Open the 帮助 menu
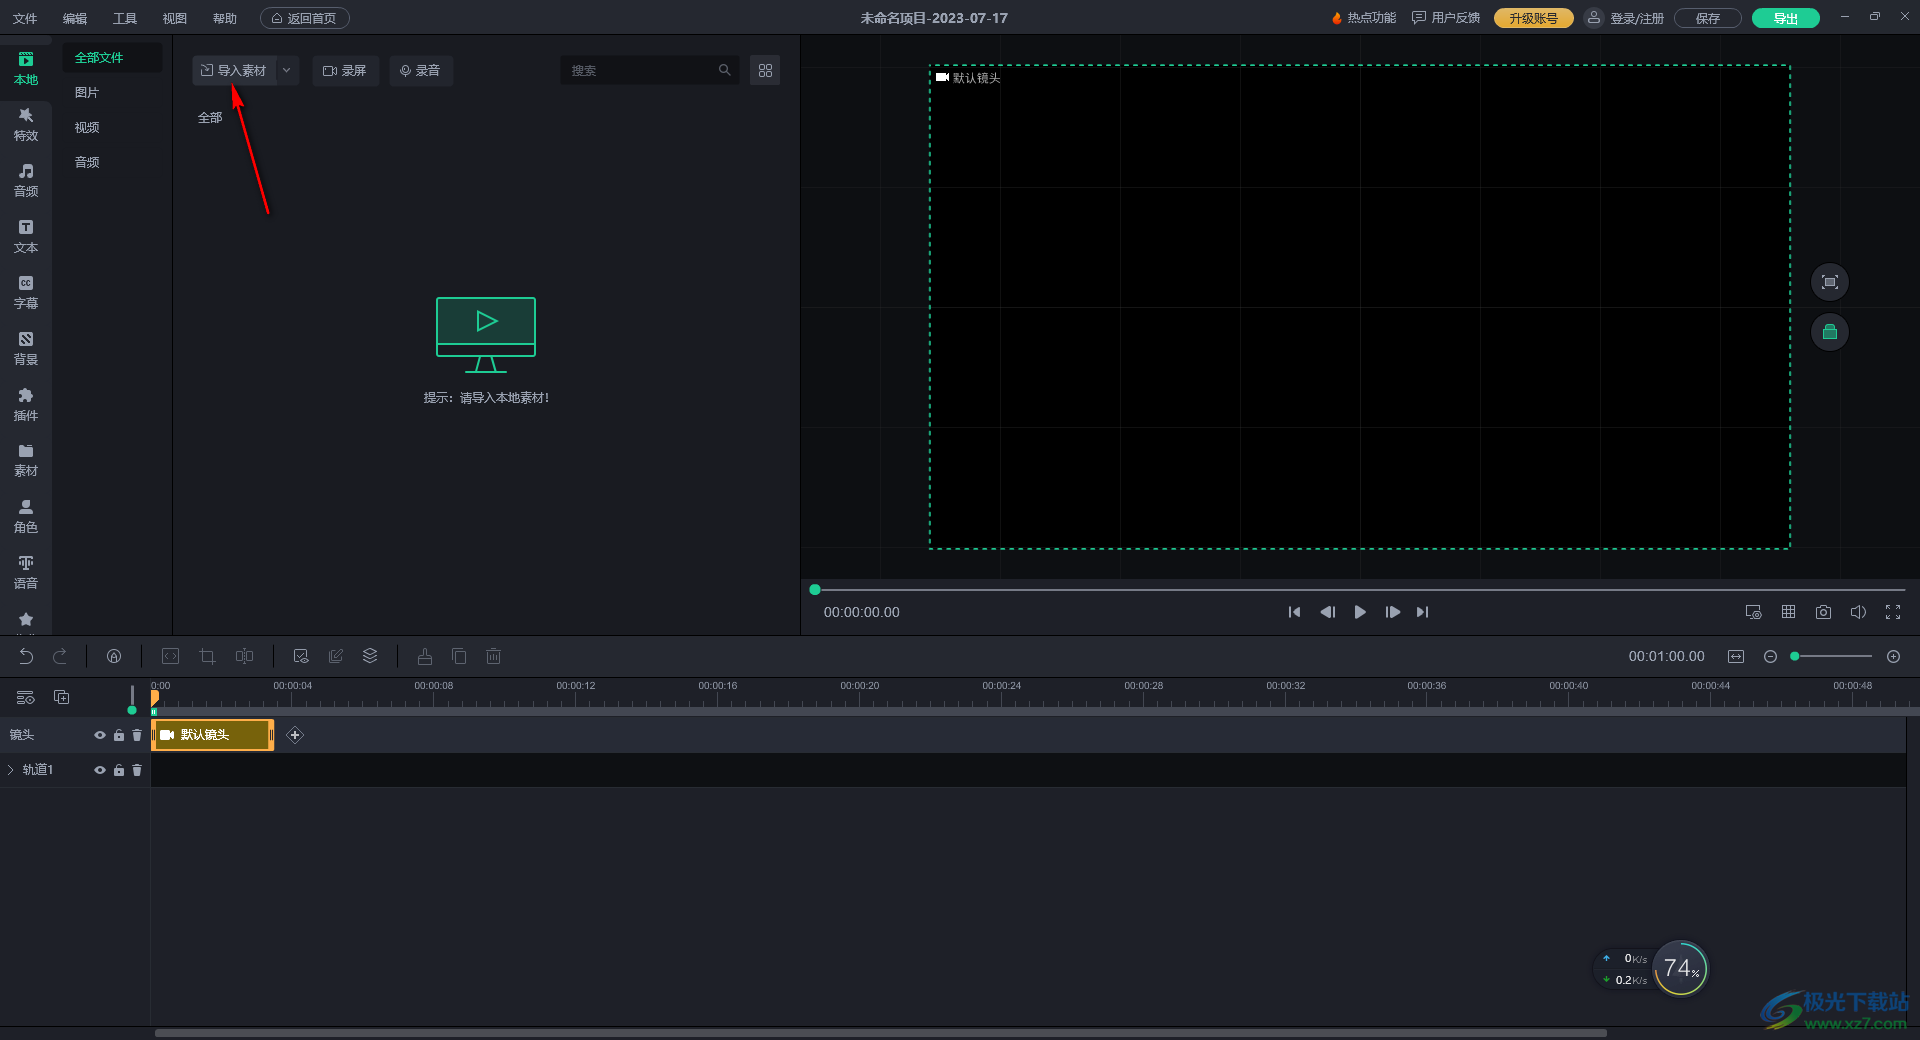This screenshot has height=1040, width=1920. (225, 18)
